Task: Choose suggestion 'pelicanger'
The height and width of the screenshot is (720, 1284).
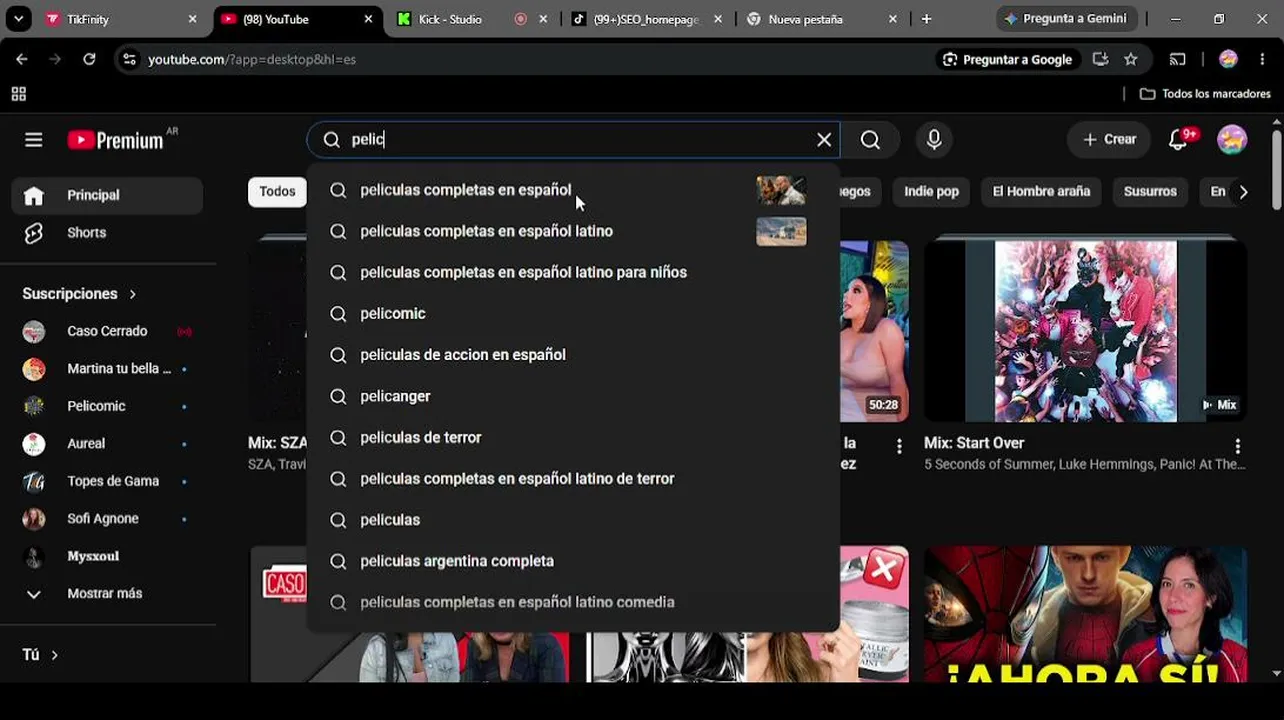Action: (x=573, y=396)
